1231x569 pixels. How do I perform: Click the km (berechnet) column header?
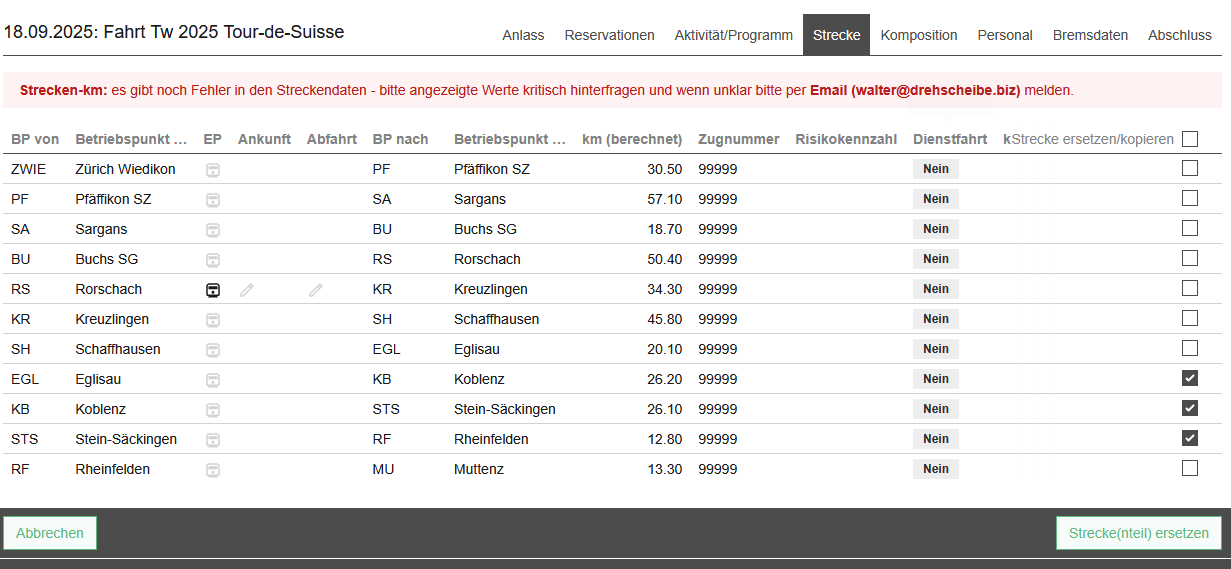(631, 139)
